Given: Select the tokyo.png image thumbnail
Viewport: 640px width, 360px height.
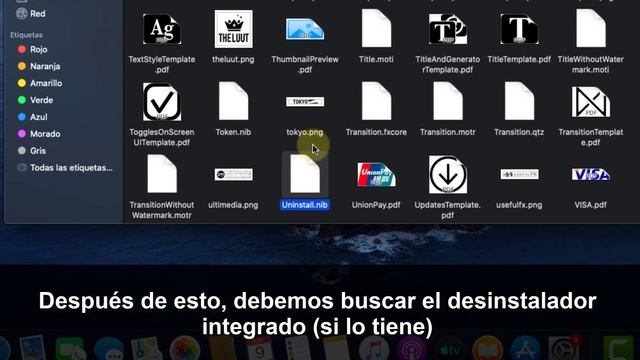Looking at the screenshot, I should (x=305, y=102).
